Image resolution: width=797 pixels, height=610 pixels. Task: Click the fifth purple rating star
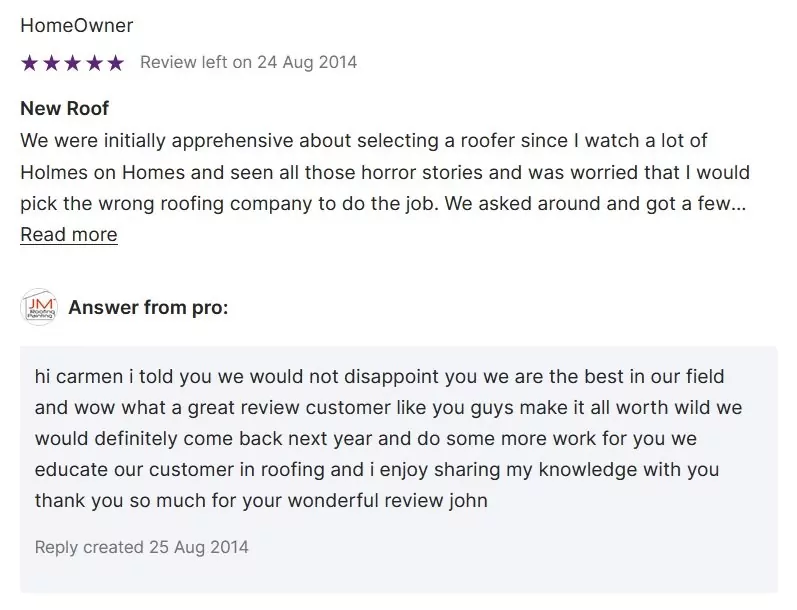point(115,63)
